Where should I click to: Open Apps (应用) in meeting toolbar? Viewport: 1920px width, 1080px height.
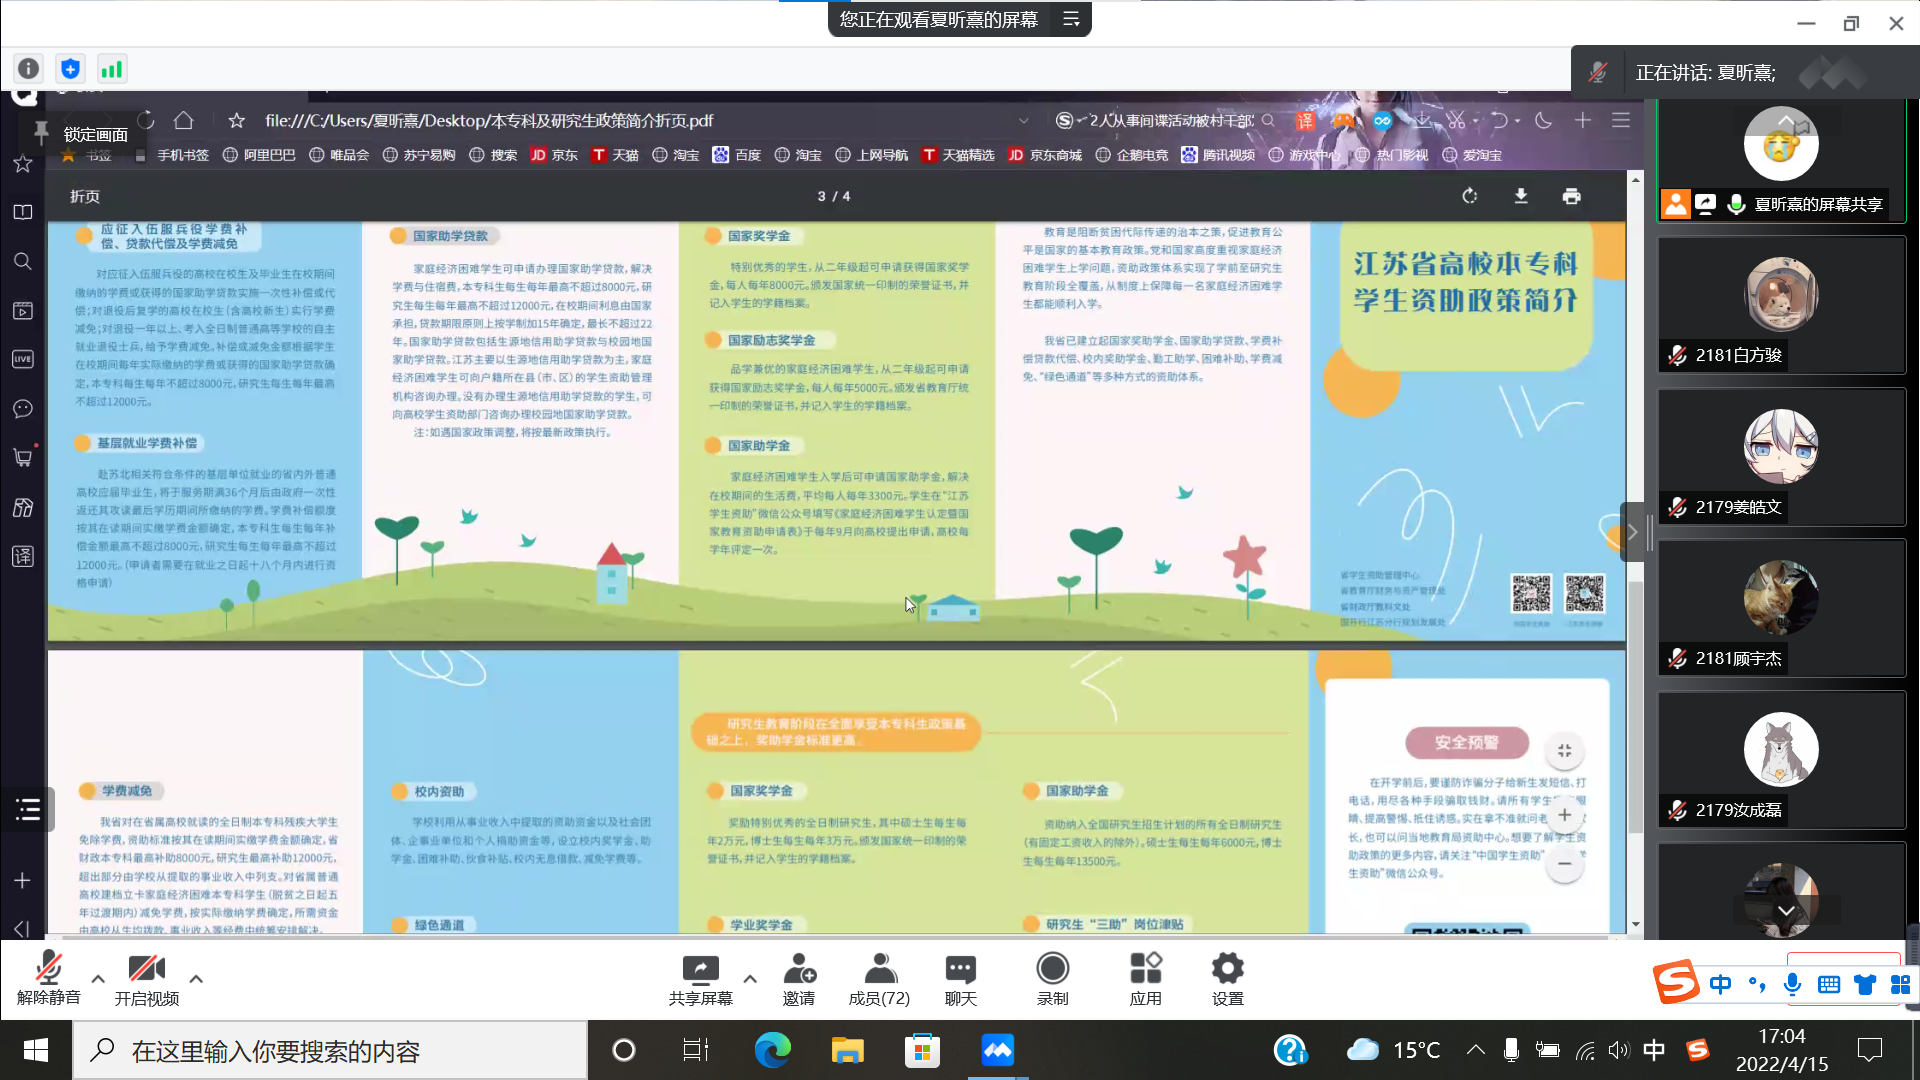[x=1145, y=970]
